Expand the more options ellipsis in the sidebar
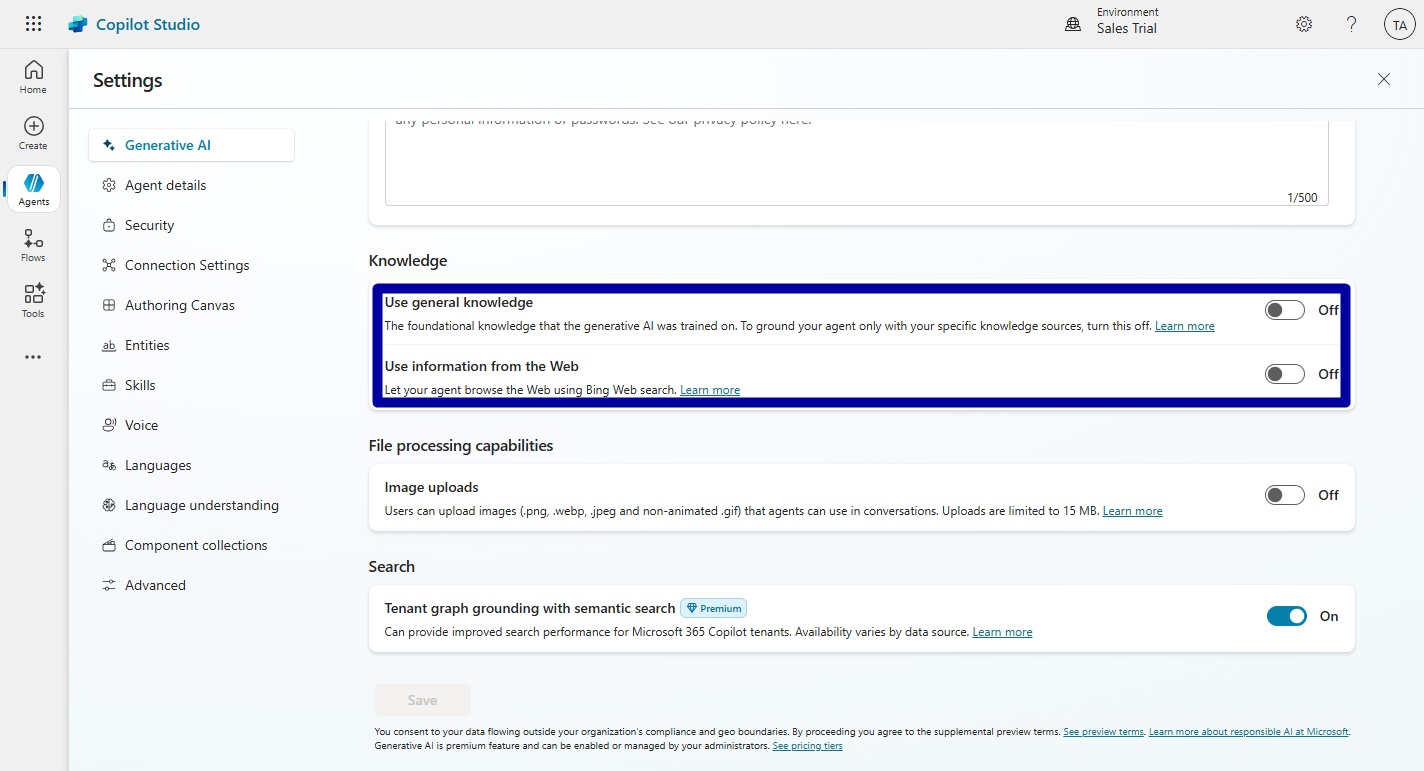This screenshot has height=771, width=1424. [33, 356]
